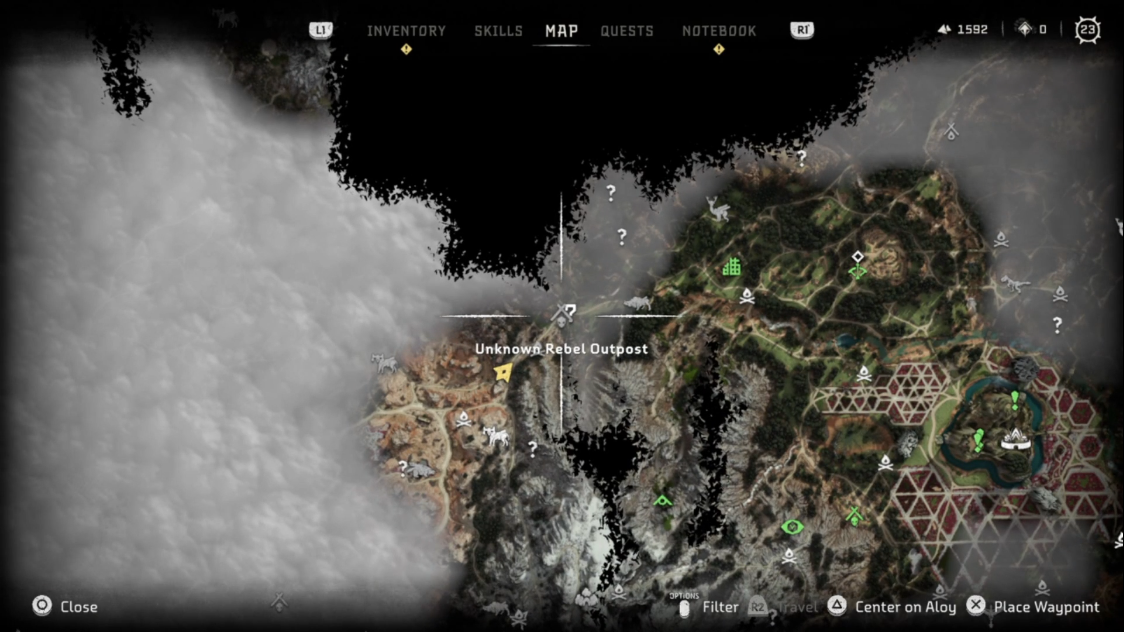Go to the Quests tab
Viewport: 1124px width, 632px height.
(627, 31)
